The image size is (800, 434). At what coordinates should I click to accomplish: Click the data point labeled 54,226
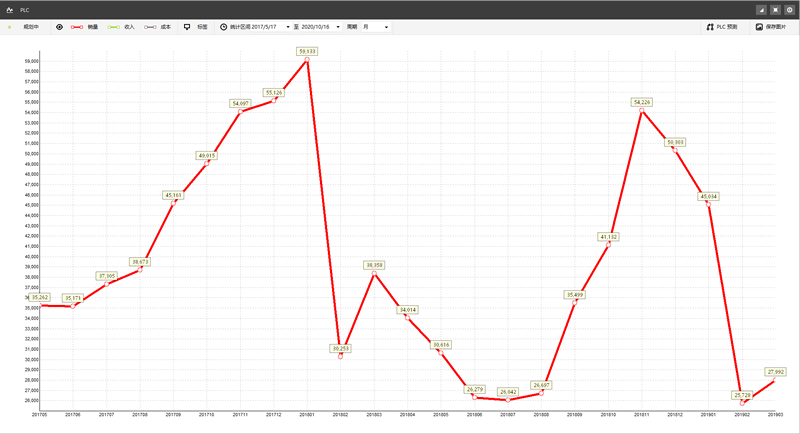pos(642,109)
